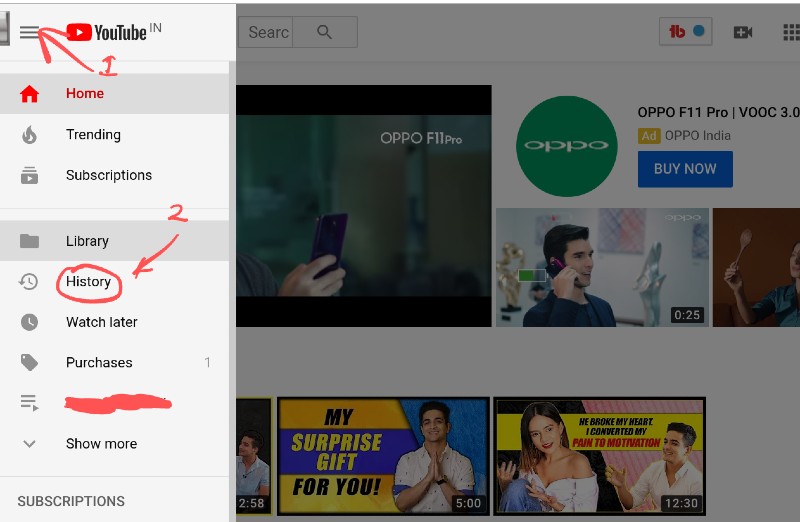
Task: Click the green OPPO channel logo
Action: pyautogui.click(x=566, y=146)
